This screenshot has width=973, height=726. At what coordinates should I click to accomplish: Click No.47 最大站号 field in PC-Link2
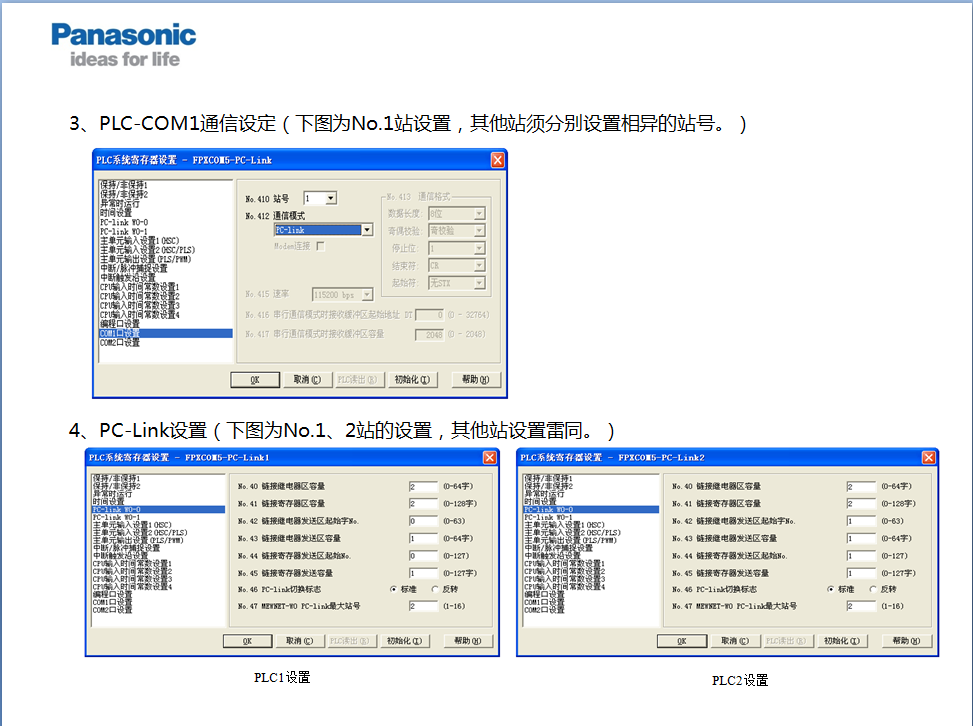point(860,607)
